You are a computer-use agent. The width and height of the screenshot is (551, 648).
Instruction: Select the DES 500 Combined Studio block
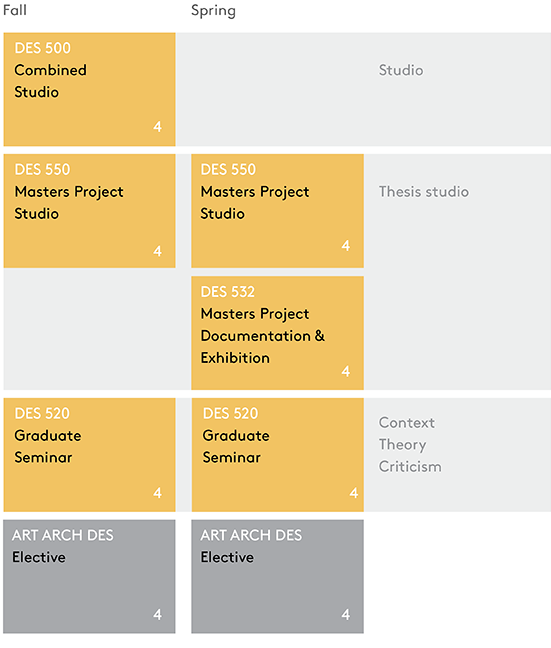point(89,89)
